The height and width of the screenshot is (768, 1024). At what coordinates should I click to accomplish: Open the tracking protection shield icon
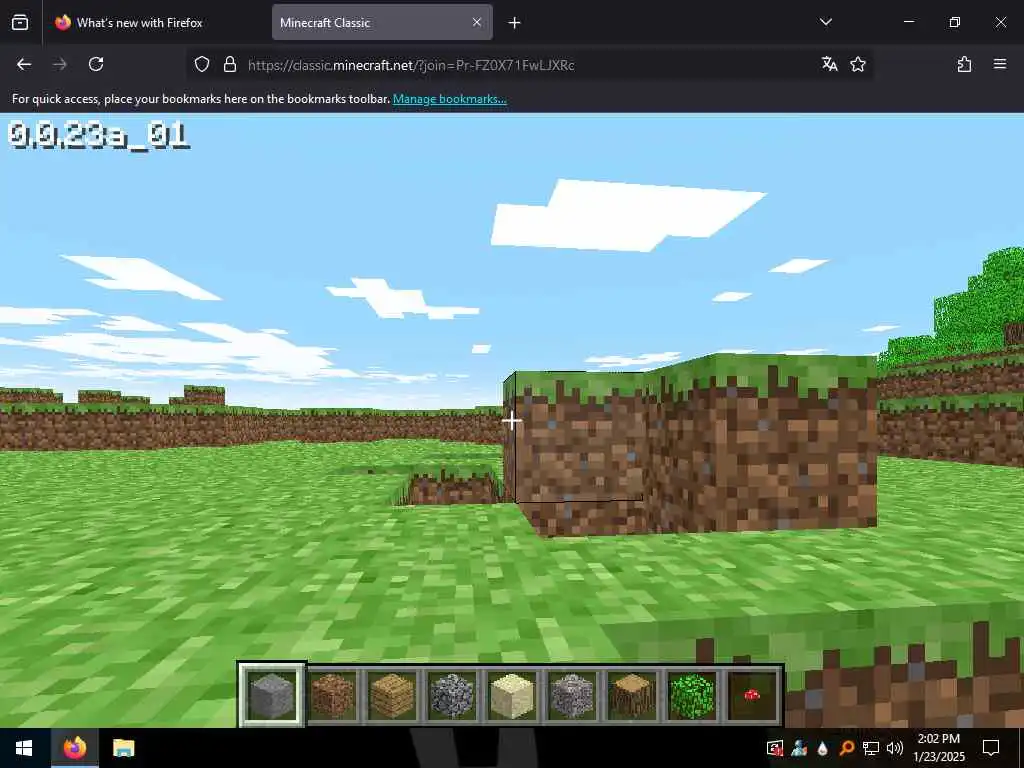coord(202,64)
